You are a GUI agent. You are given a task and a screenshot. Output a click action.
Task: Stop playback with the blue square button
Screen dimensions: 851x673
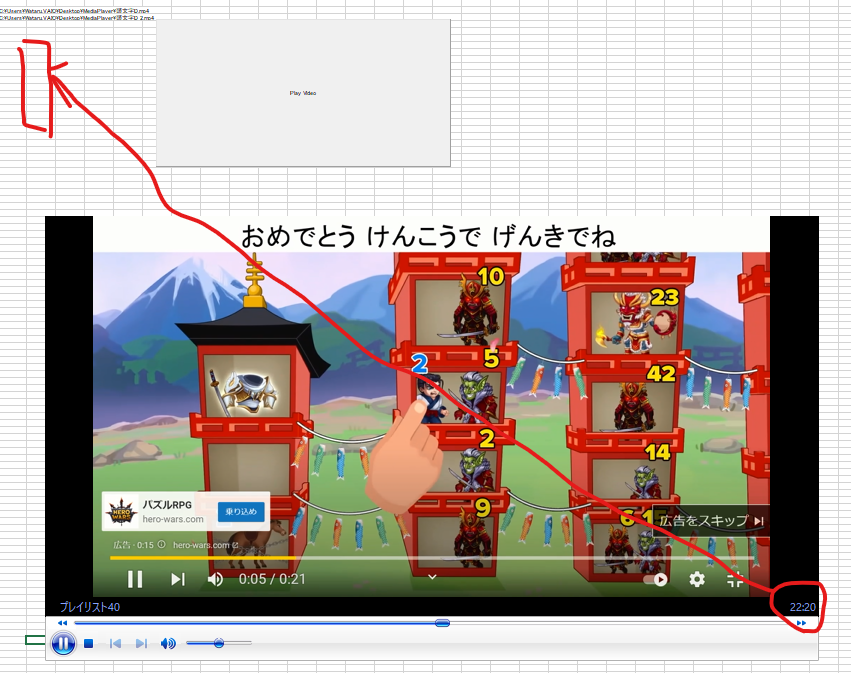pos(88,644)
